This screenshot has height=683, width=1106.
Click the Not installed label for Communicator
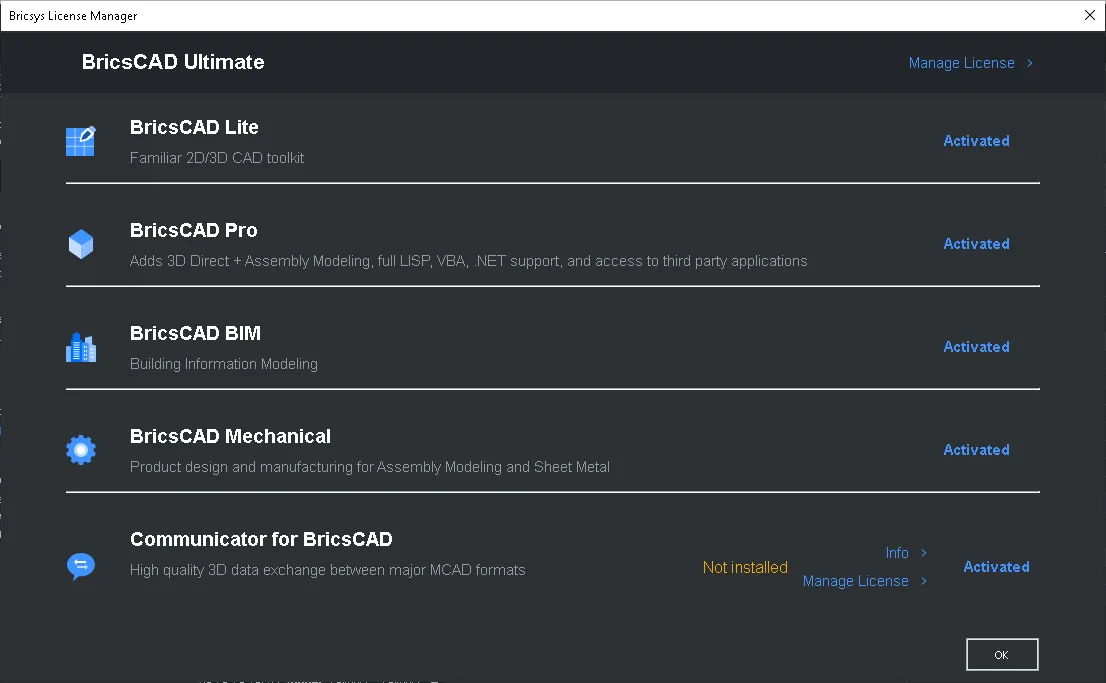tap(745, 567)
